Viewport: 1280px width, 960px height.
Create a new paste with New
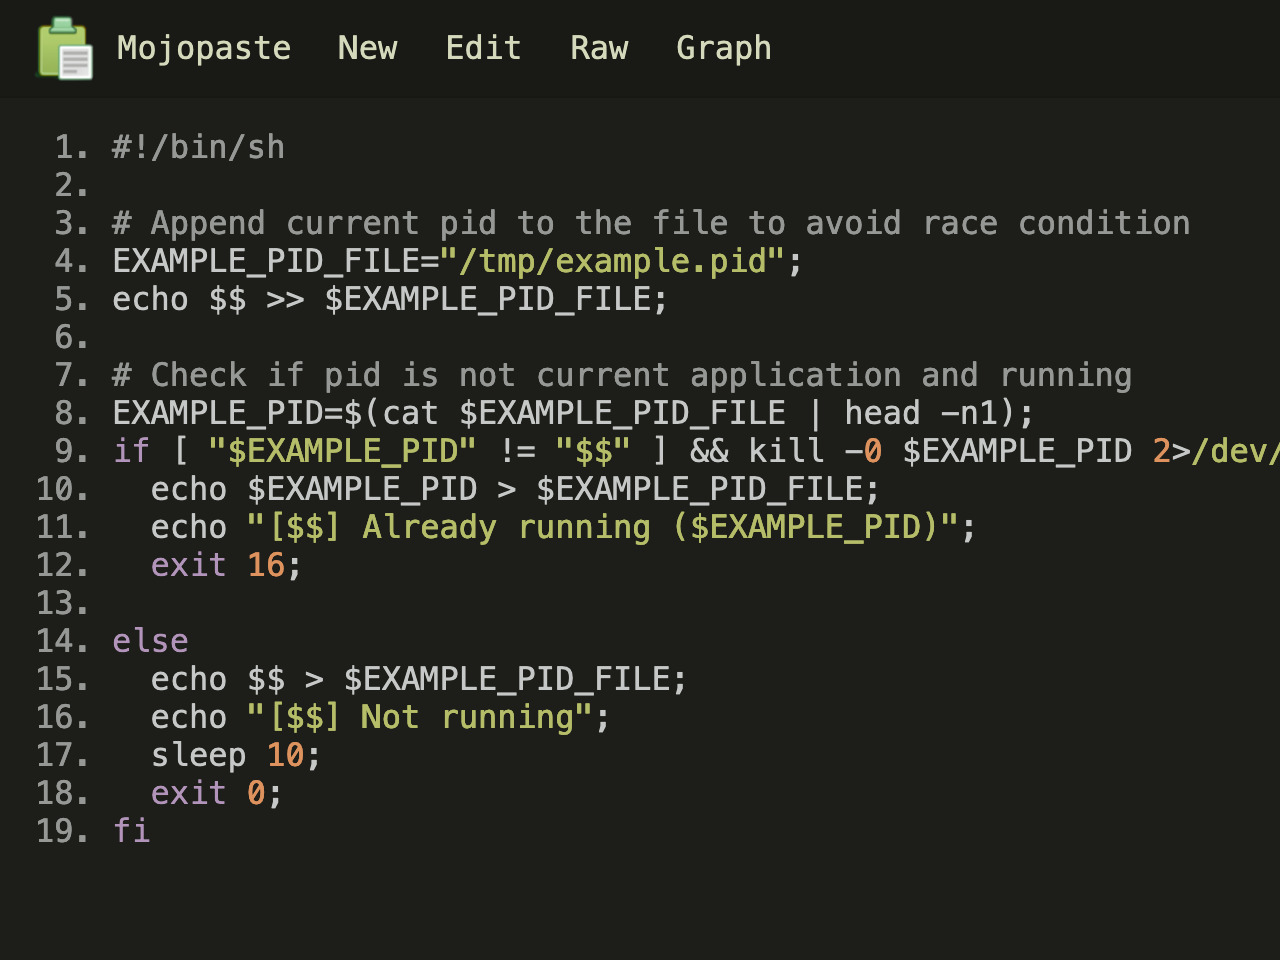click(367, 48)
